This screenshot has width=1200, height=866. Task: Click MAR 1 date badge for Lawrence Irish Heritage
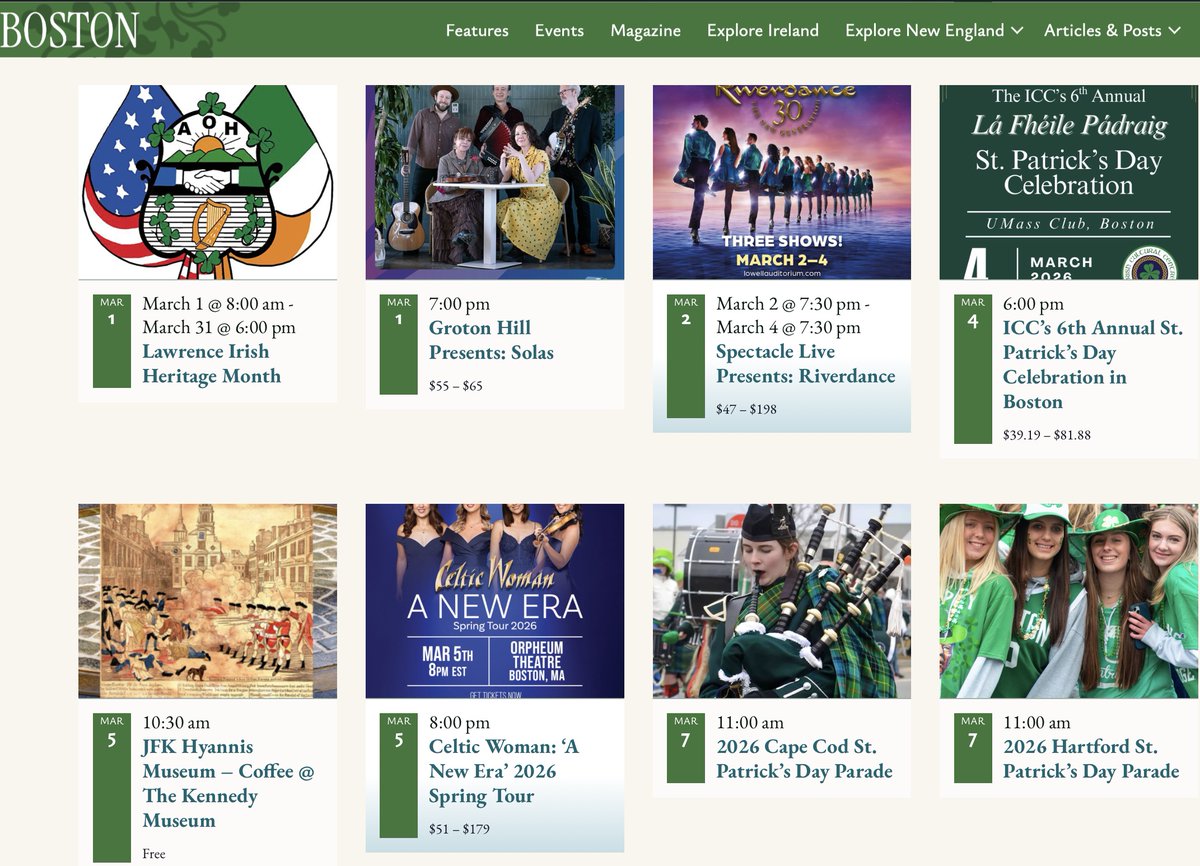coord(112,340)
